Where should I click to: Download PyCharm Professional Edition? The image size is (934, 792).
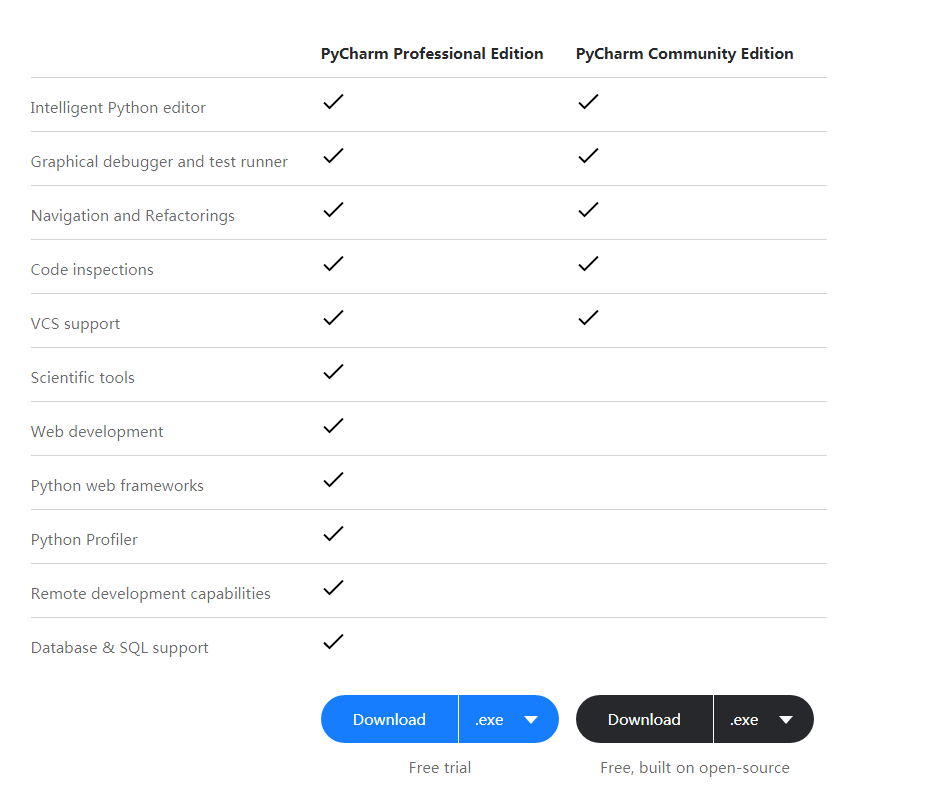click(389, 719)
